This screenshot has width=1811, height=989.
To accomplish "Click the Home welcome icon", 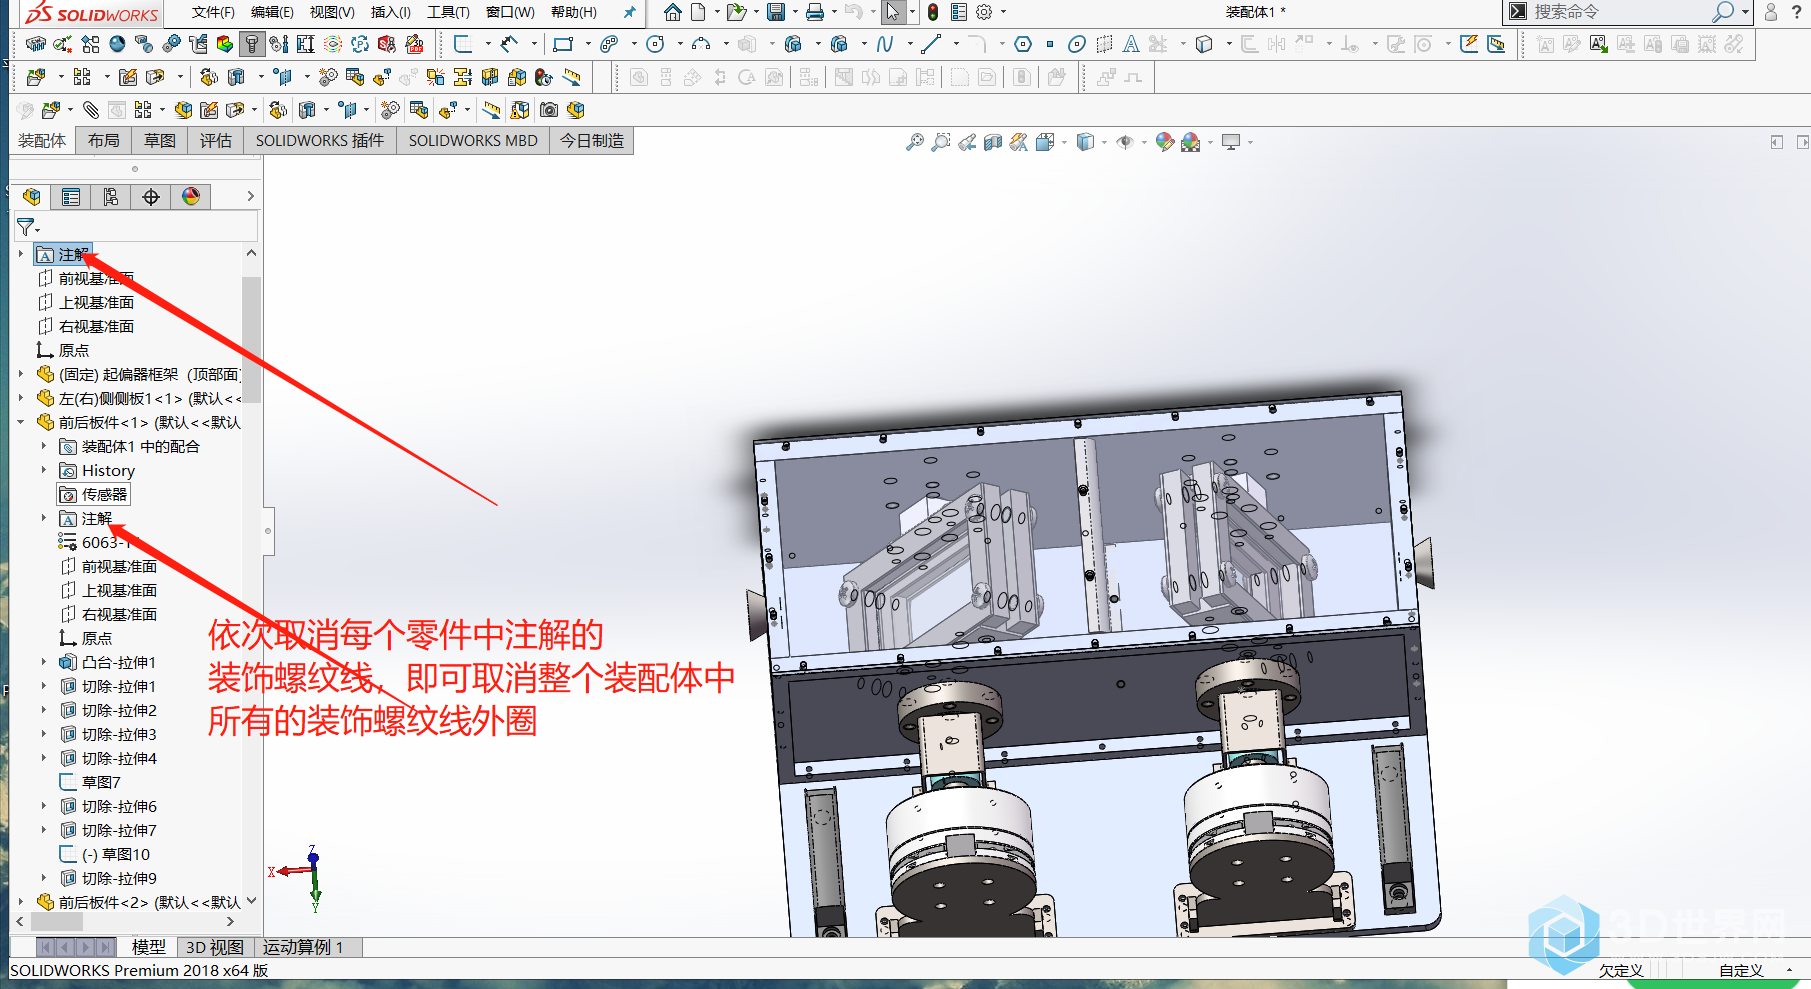I will (x=672, y=12).
